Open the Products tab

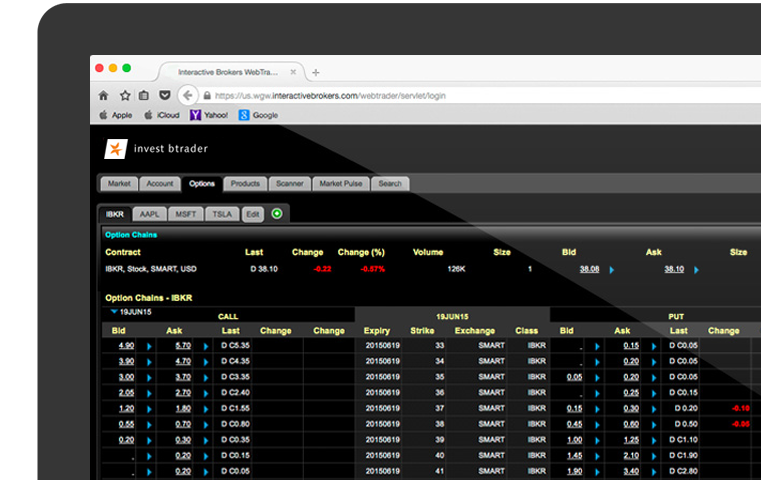(x=245, y=183)
